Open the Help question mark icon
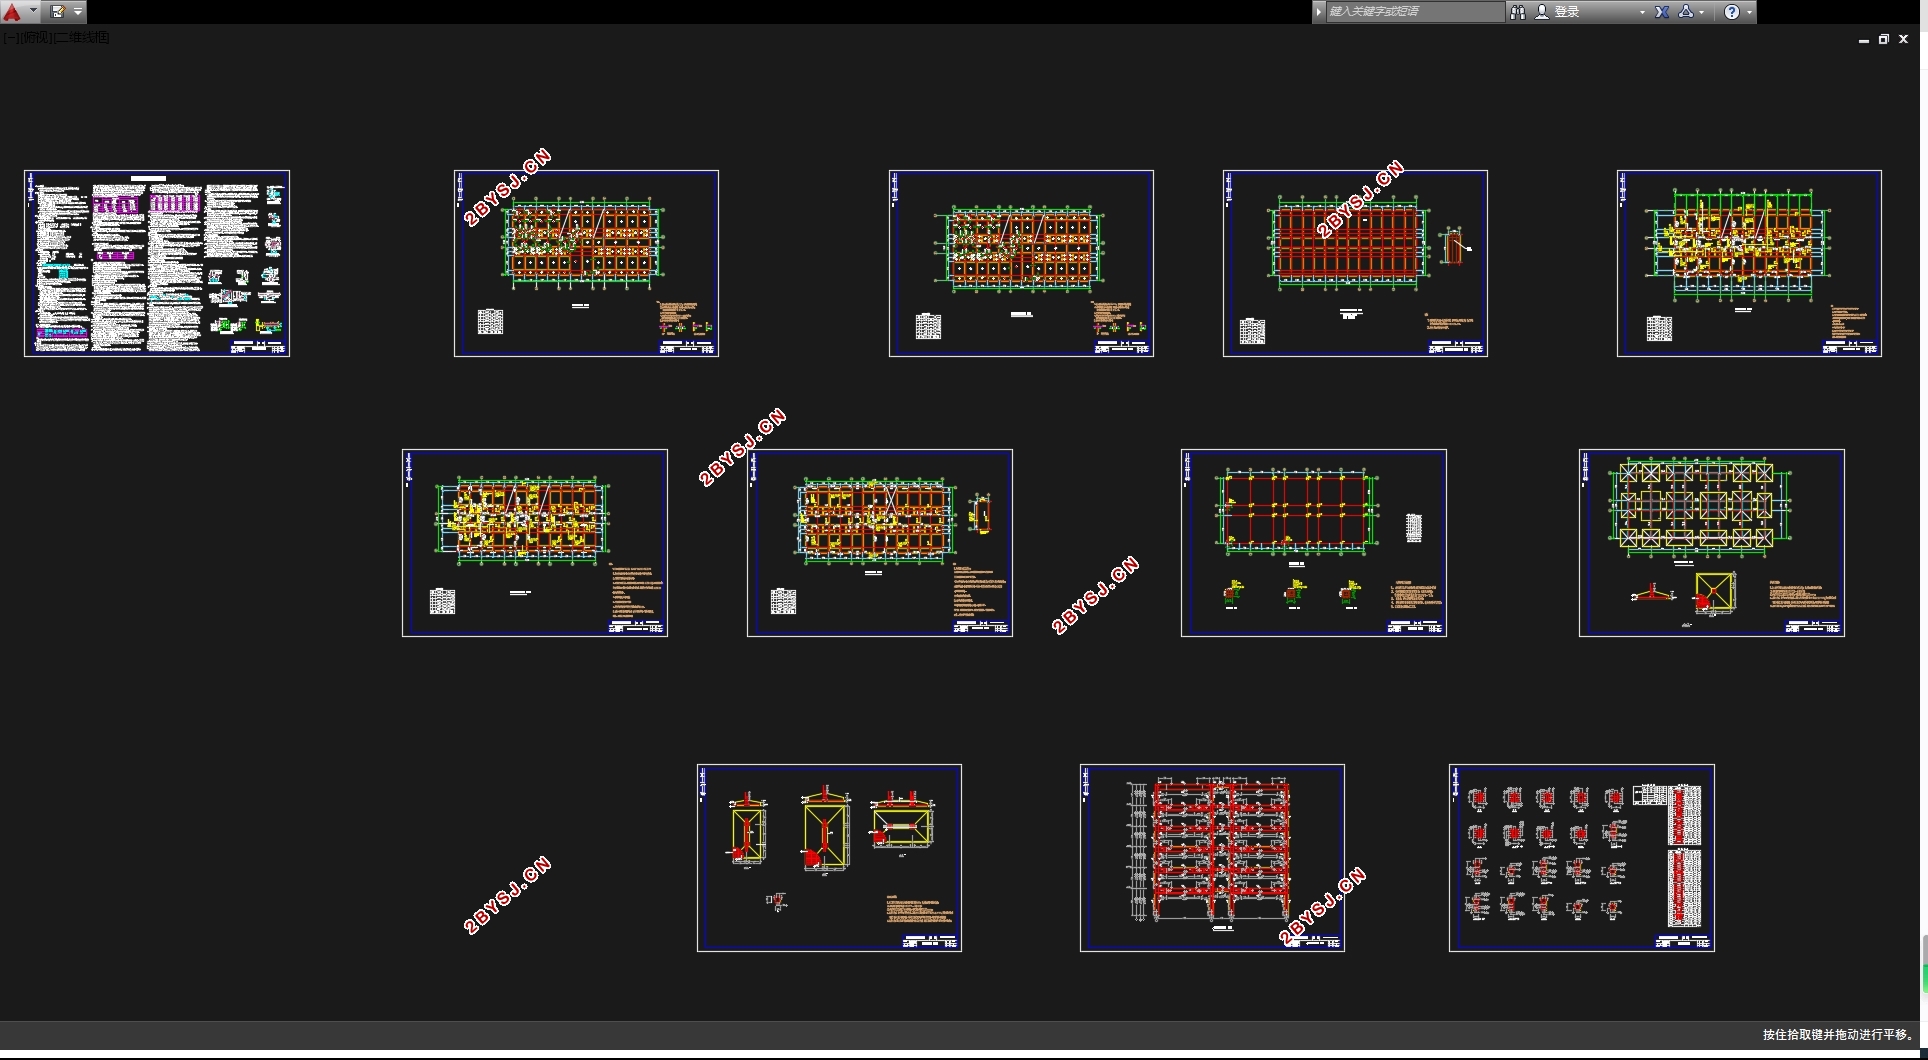 (x=1732, y=12)
